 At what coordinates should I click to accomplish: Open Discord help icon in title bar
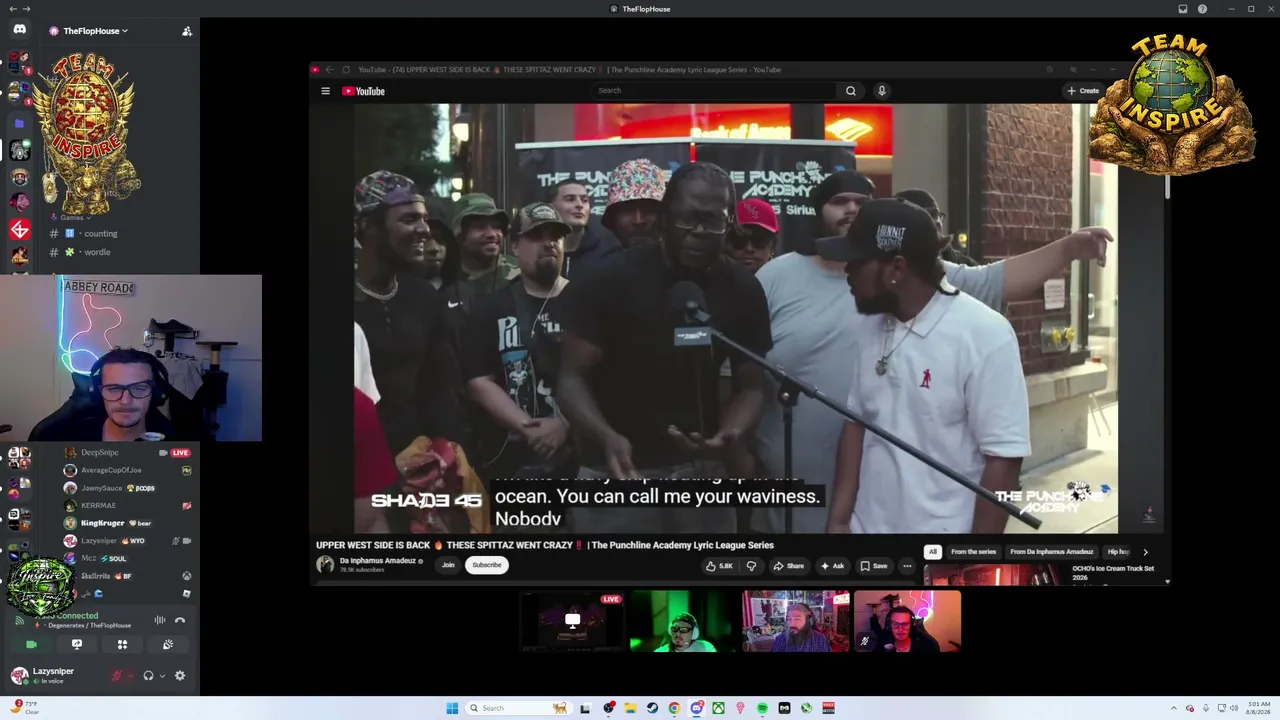tap(1202, 9)
